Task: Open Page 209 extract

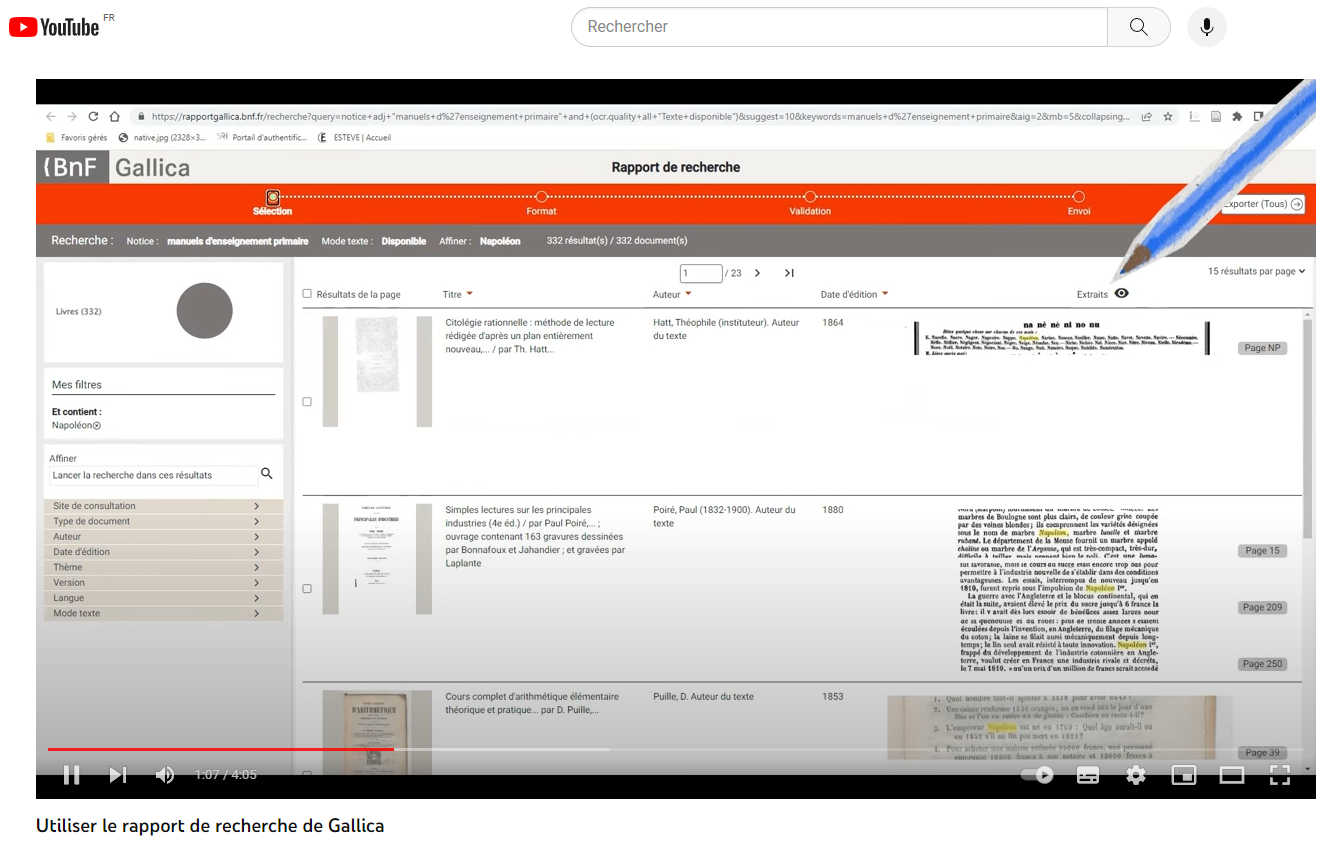Action: click(1262, 607)
